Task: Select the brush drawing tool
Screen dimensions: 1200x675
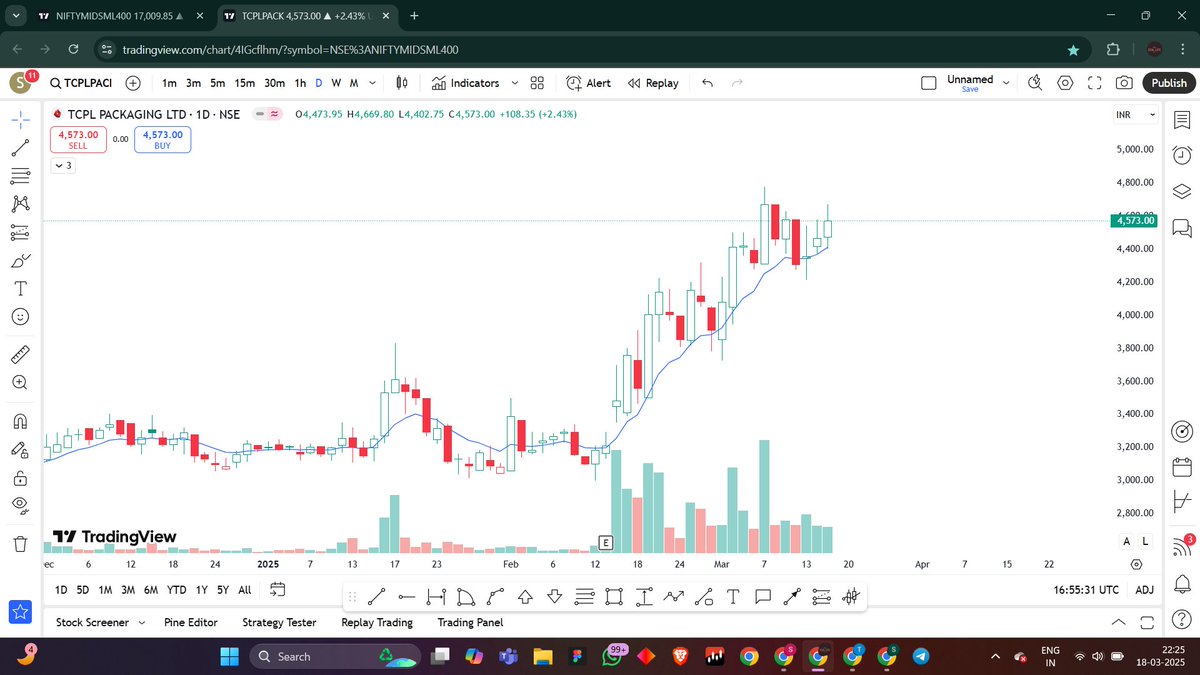Action: coord(20,260)
